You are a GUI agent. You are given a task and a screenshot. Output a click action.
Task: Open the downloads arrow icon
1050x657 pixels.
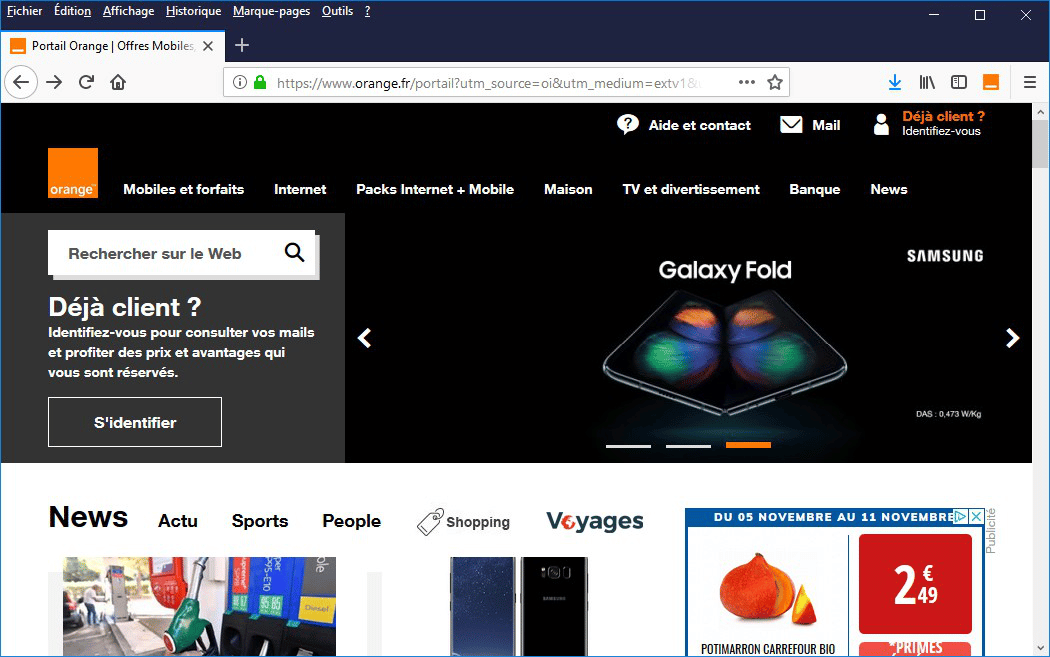[x=895, y=82]
